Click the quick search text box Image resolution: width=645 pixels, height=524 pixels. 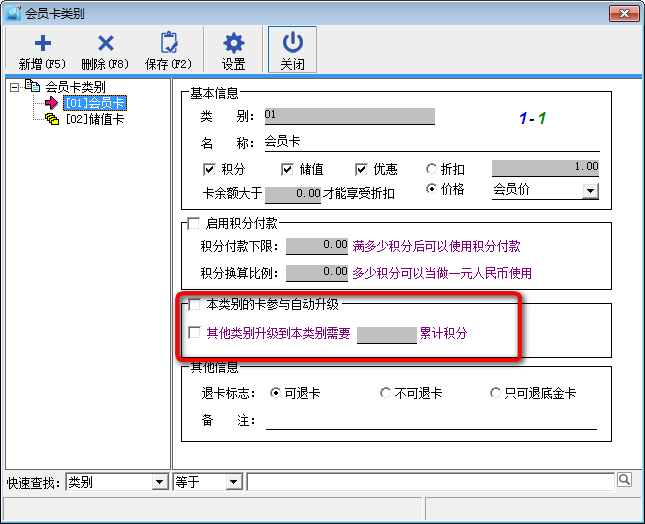coord(431,481)
